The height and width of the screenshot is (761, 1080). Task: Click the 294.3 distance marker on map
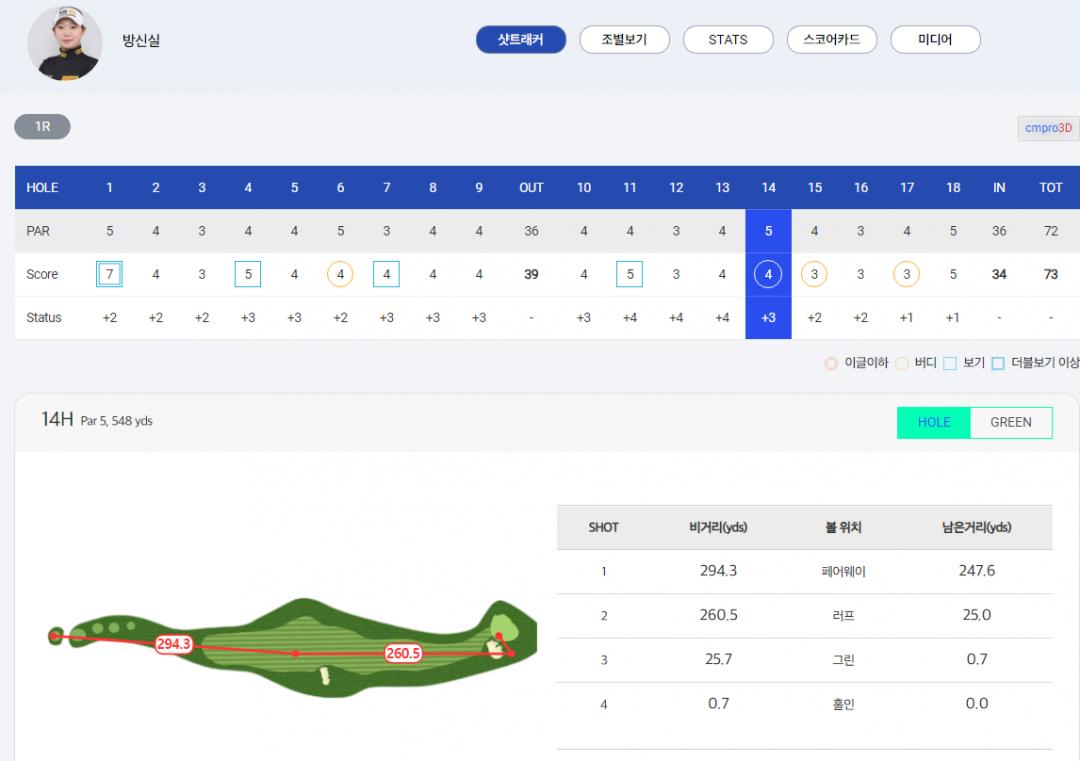[x=173, y=644]
